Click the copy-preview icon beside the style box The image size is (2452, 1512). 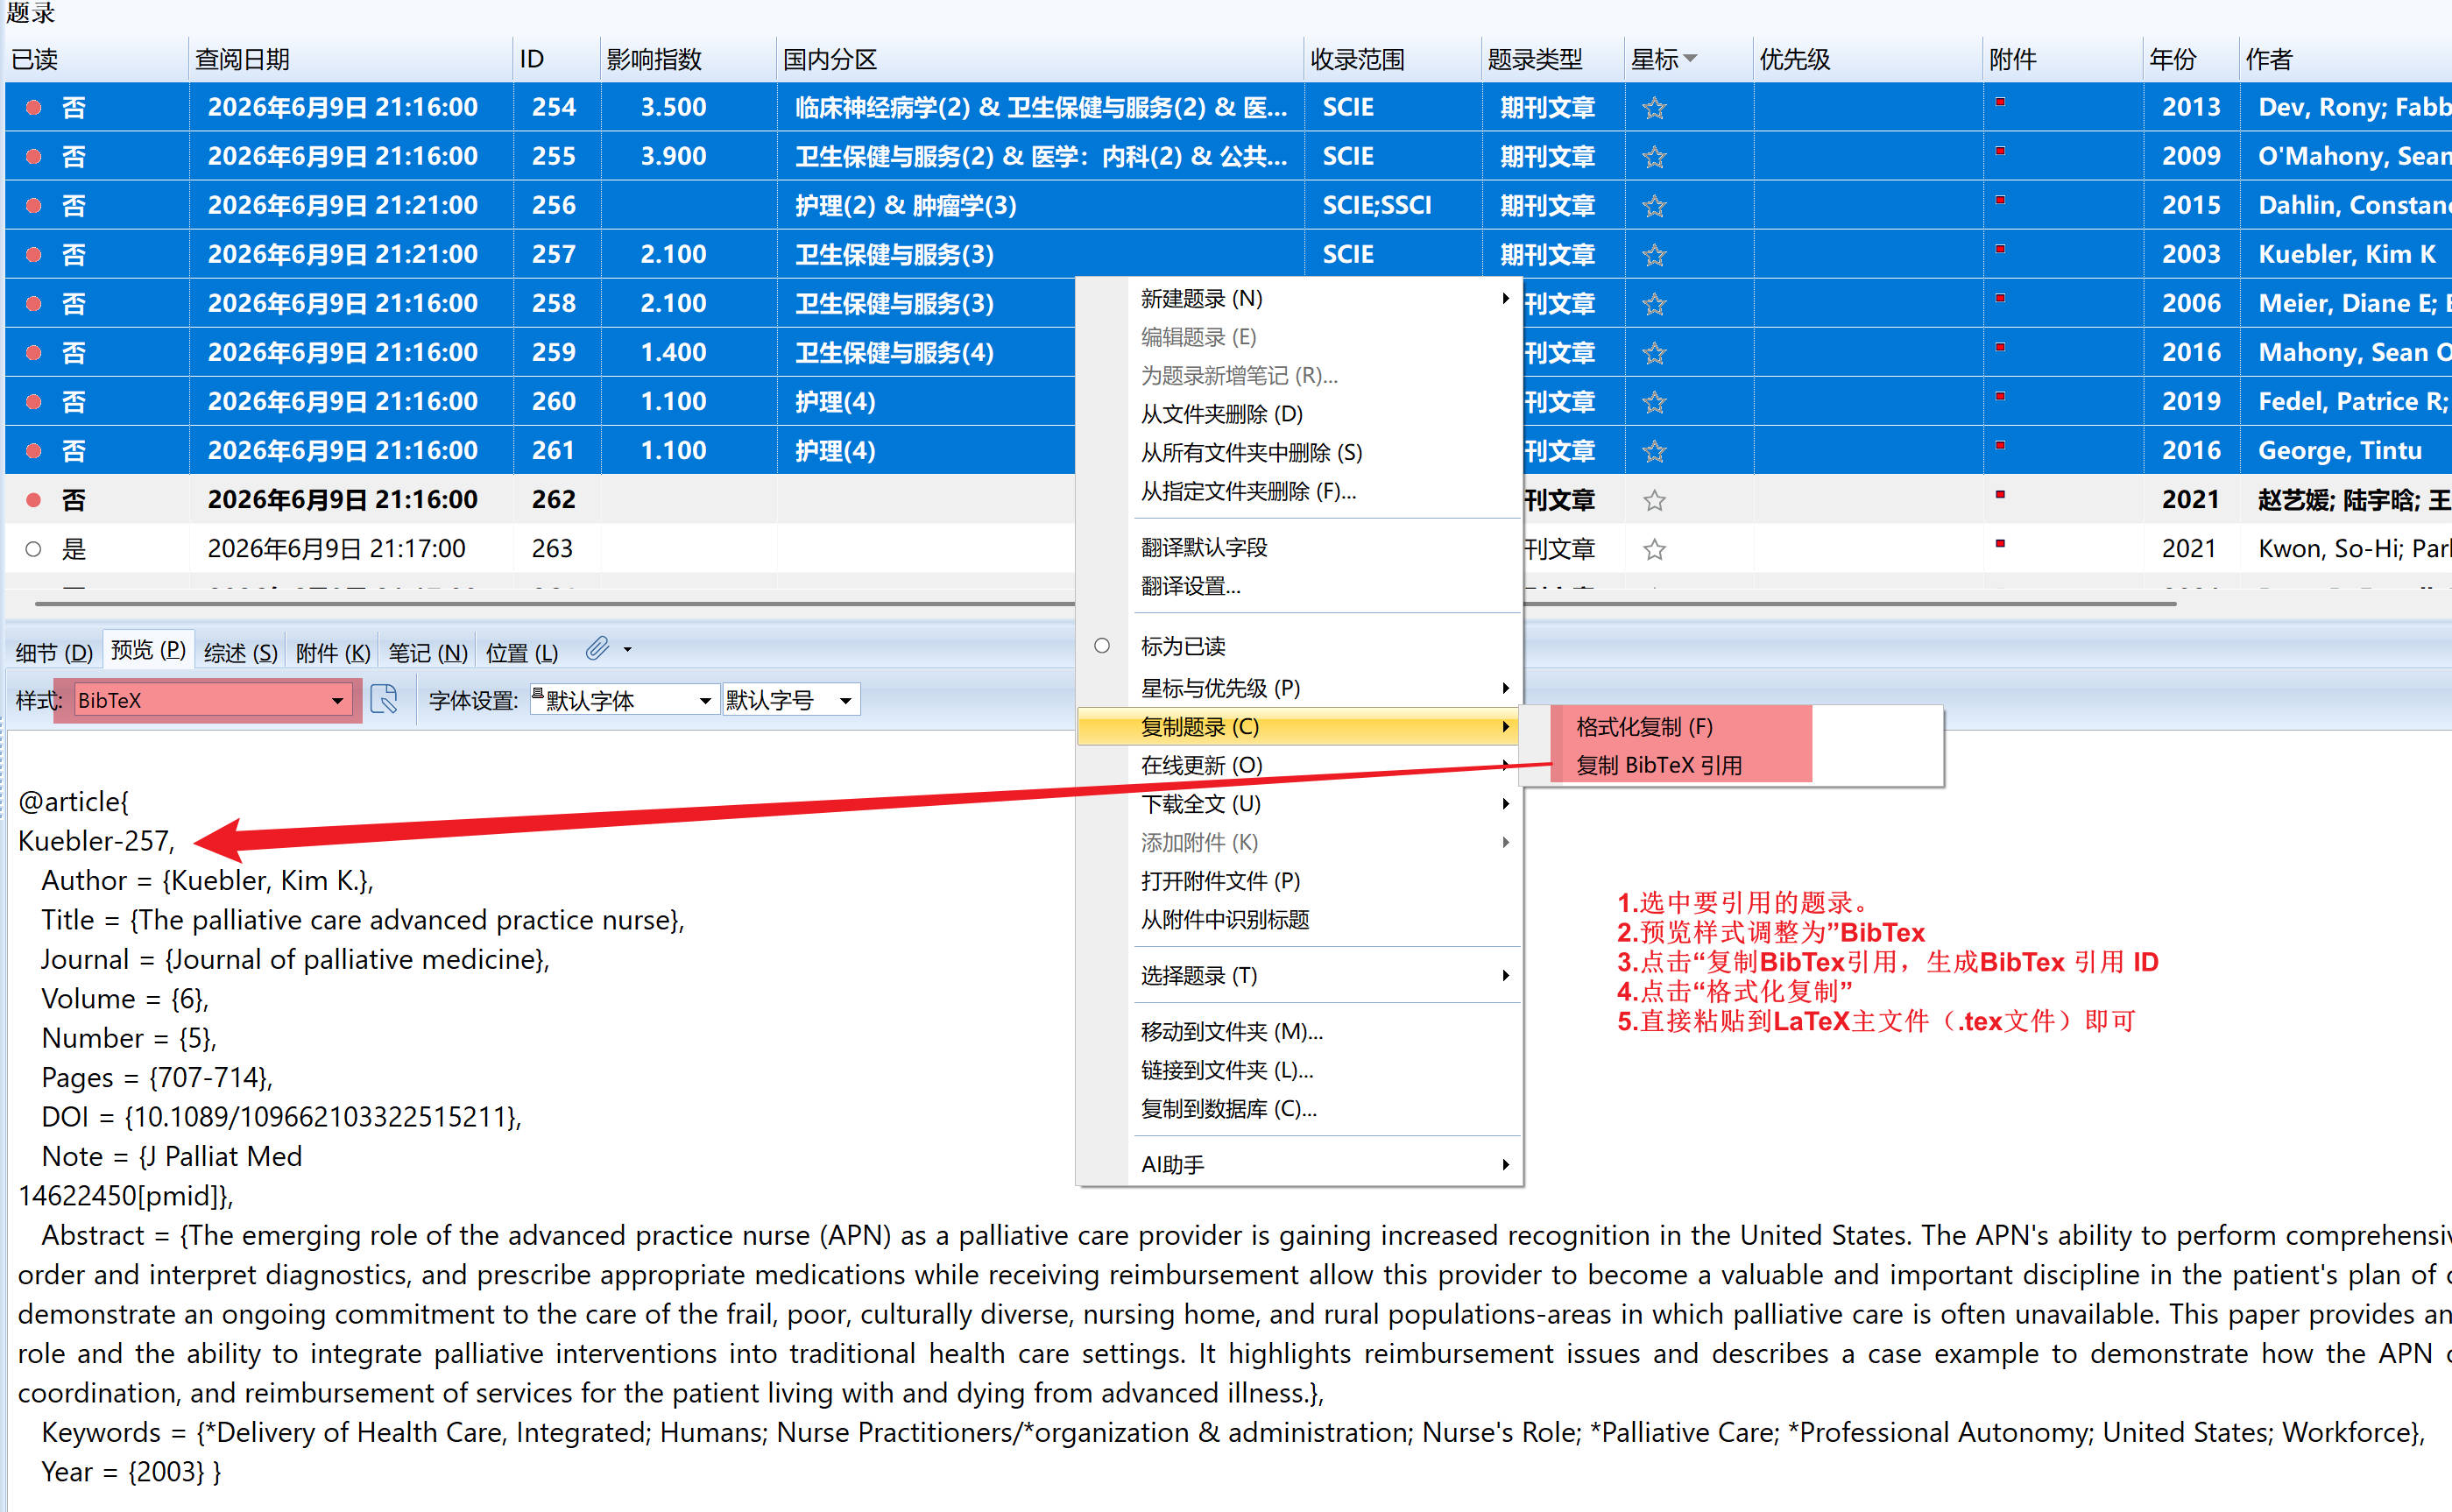pos(384,699)
